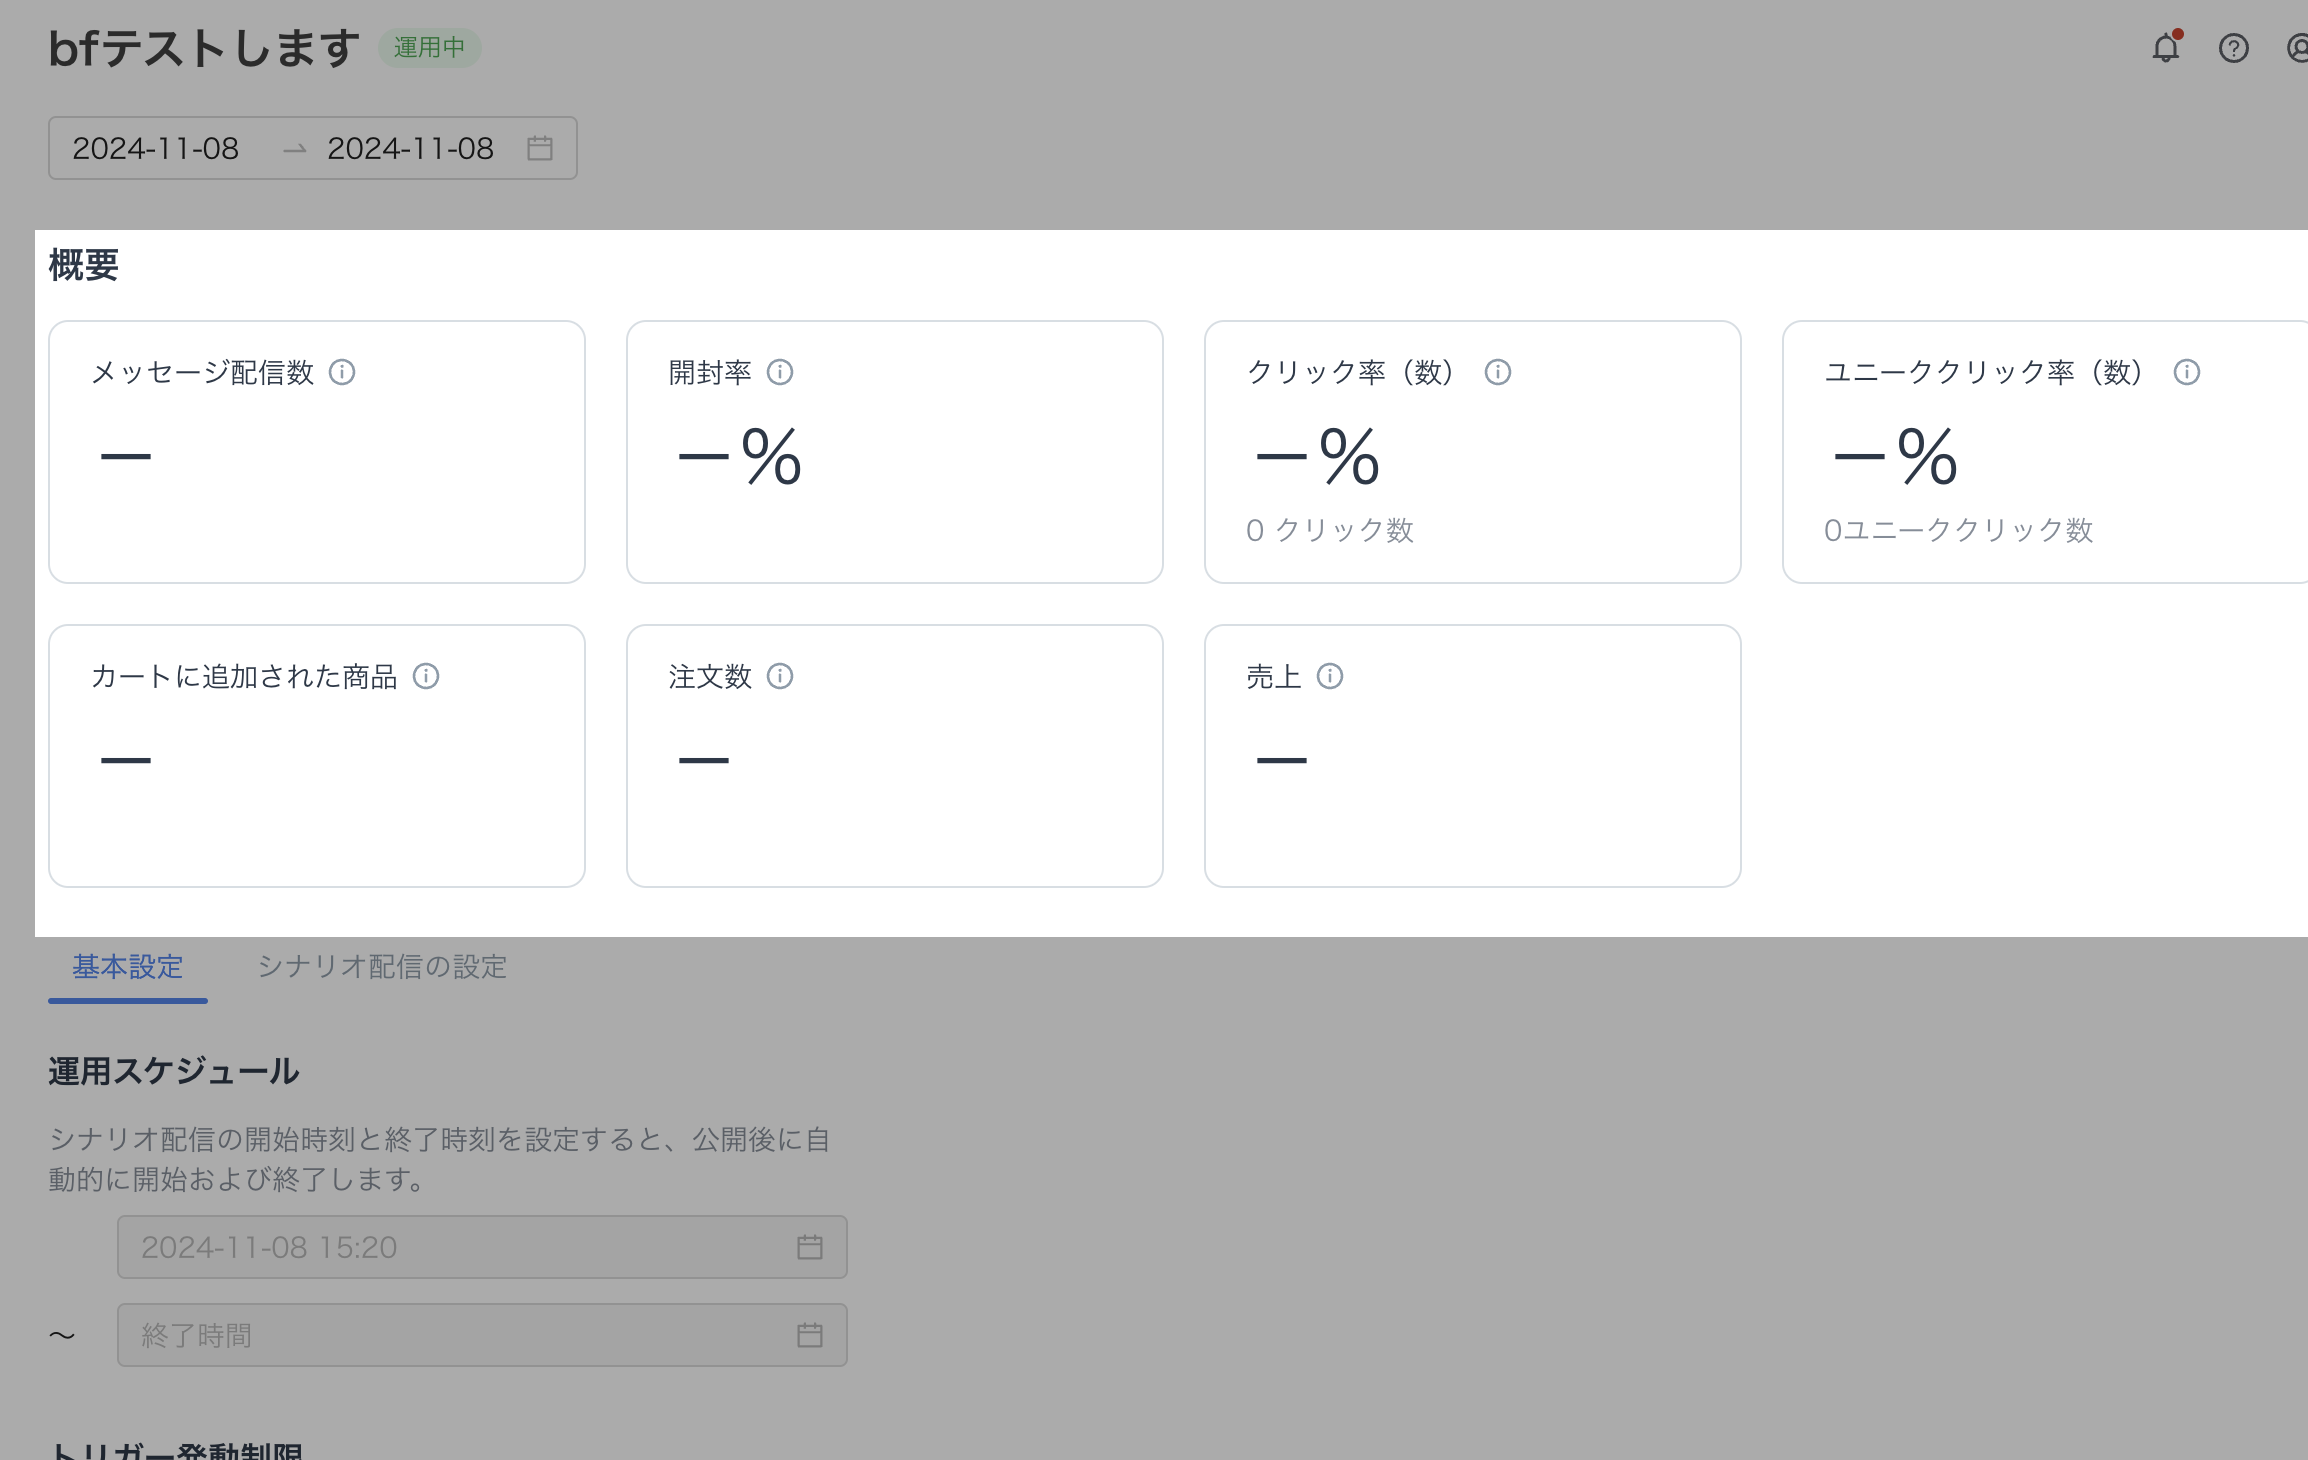Click info icon next to 開封率
Viewport: 2308px width, 1460px height.
click(780, 372)
